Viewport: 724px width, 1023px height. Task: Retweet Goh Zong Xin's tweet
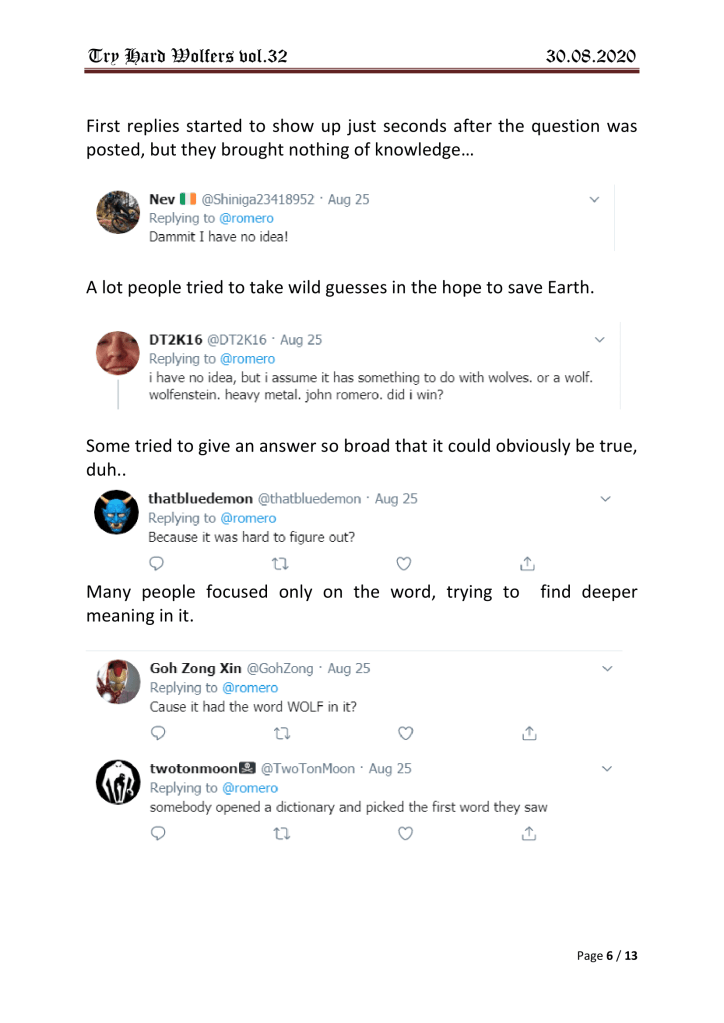click(280, 733)
